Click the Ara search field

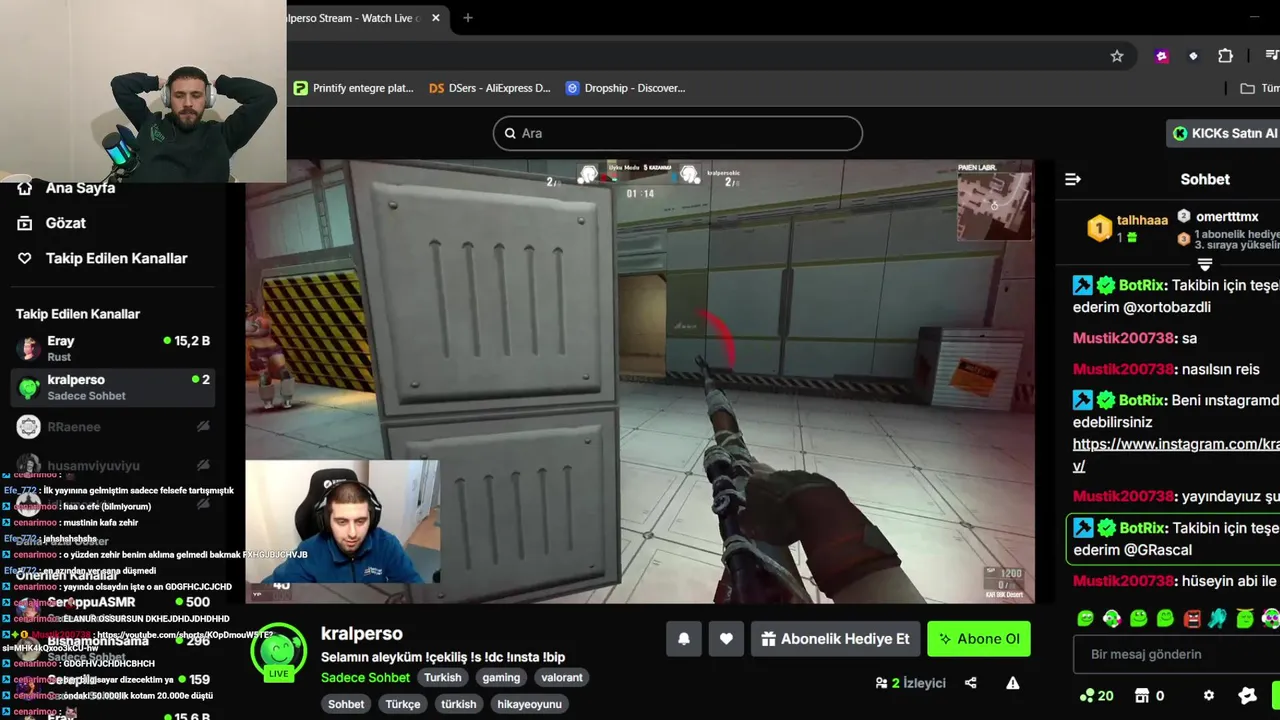pos(678,133)
